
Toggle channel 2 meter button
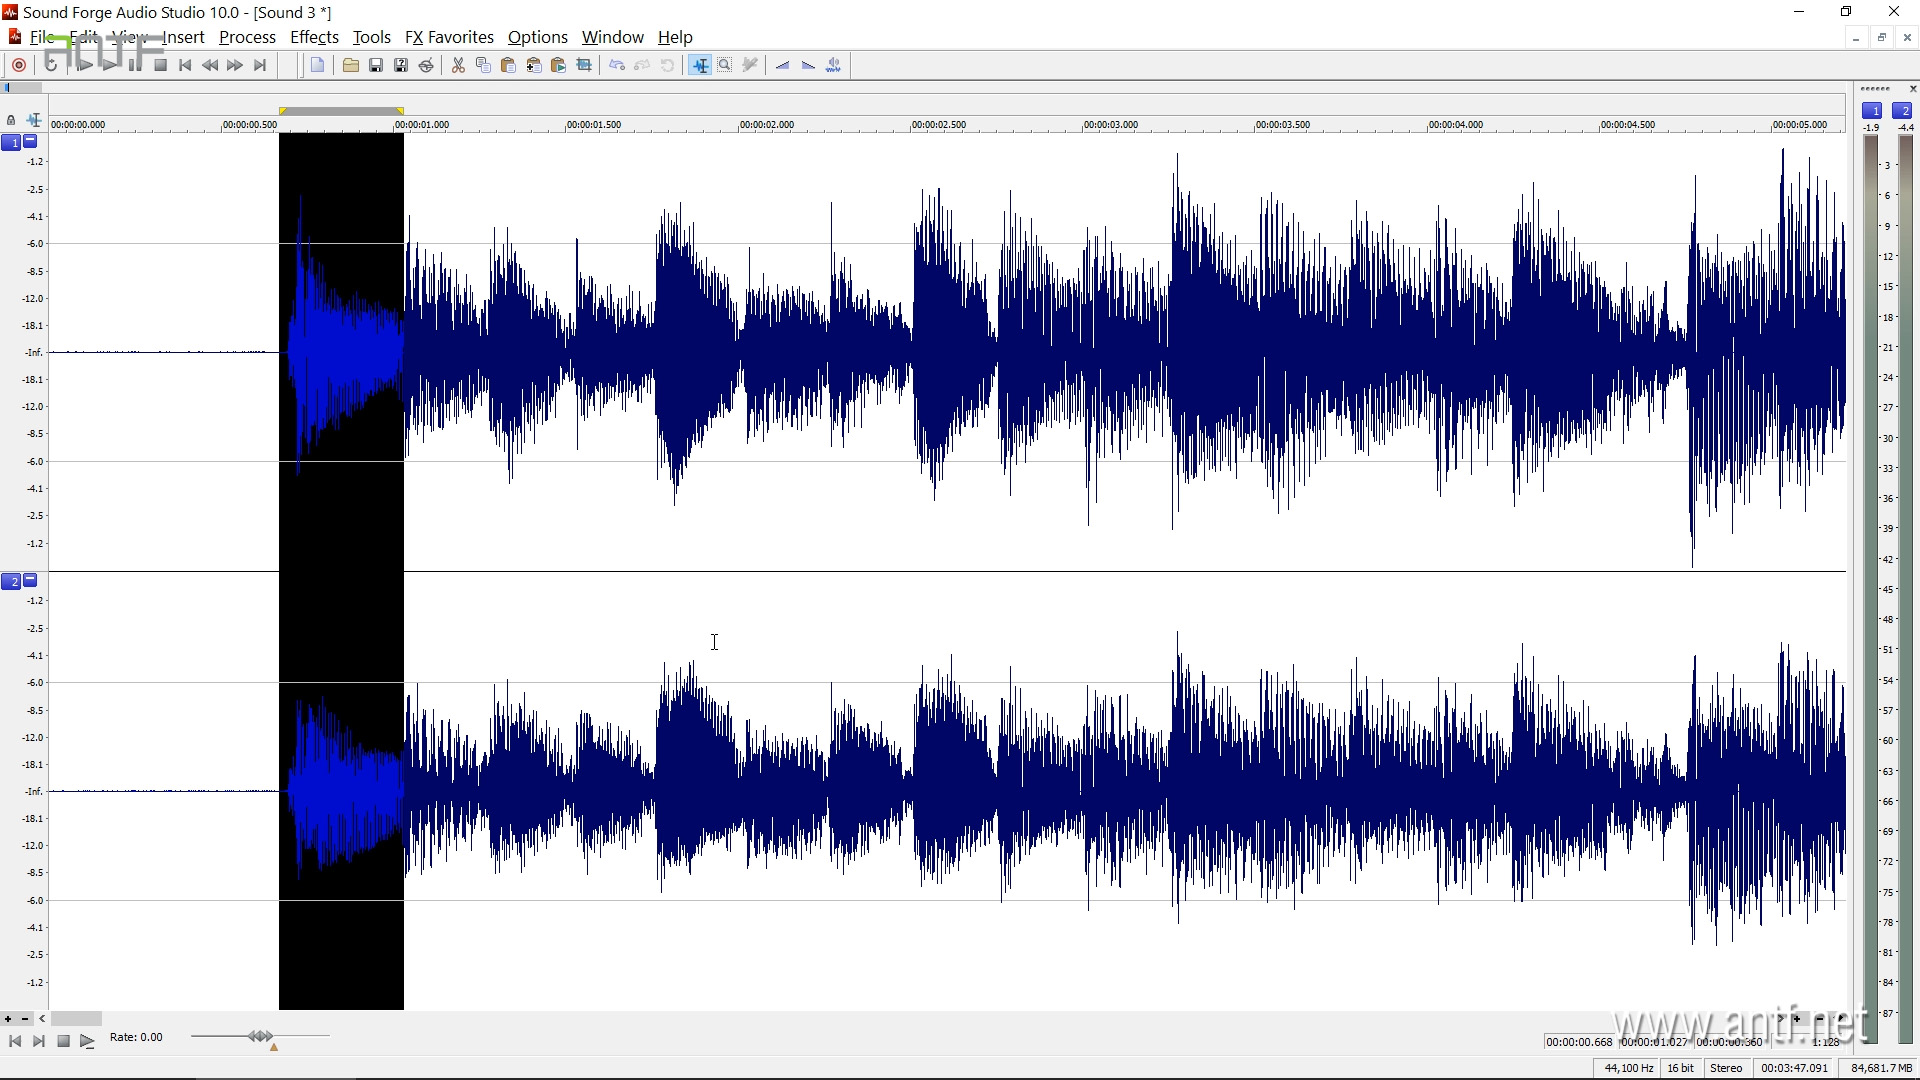click(x=1902, y=111)
